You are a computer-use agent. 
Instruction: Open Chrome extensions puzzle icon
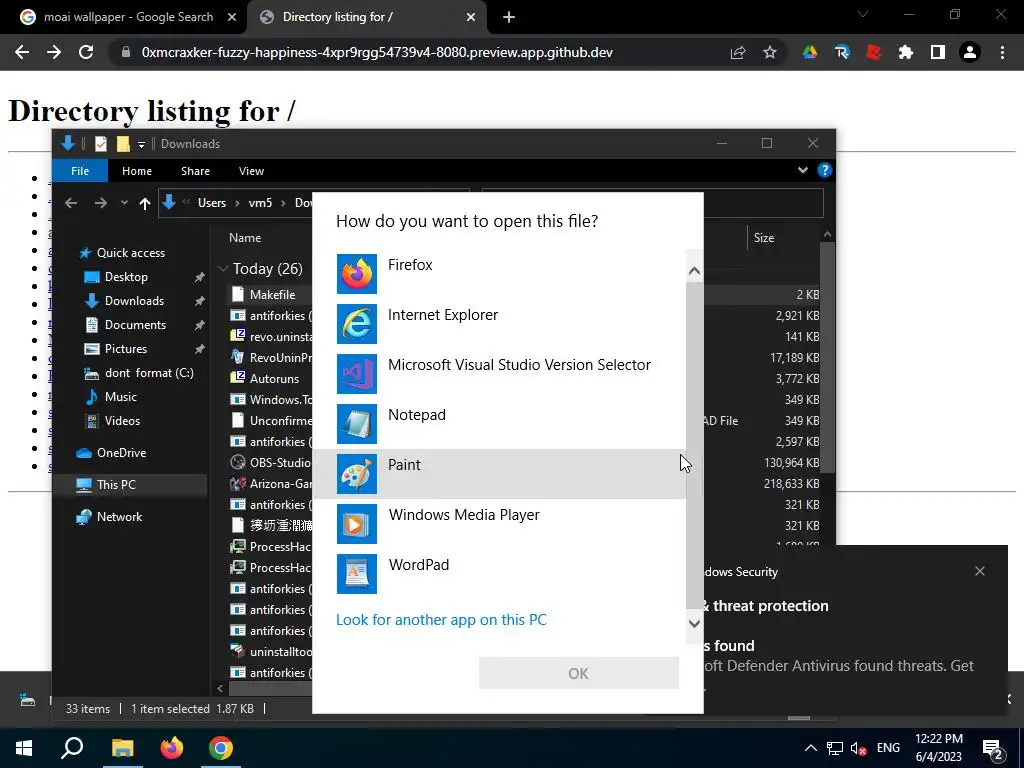click(906, 52)
